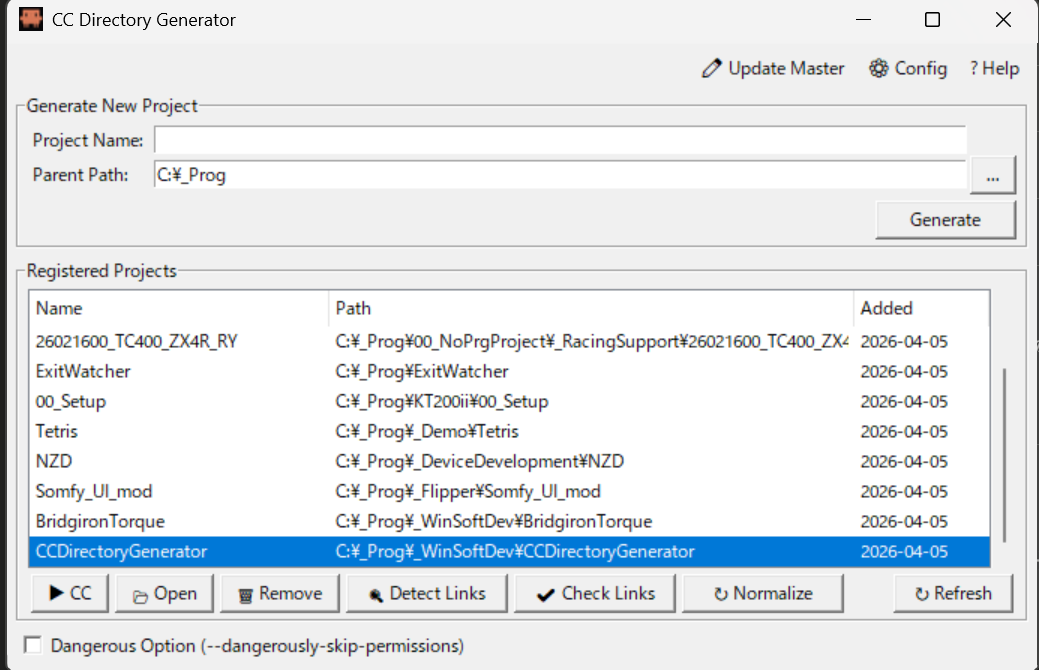This screenshot has width=1039, height=670.
Task: Select the BridgironTorque project name
Action: click(100, 522)
